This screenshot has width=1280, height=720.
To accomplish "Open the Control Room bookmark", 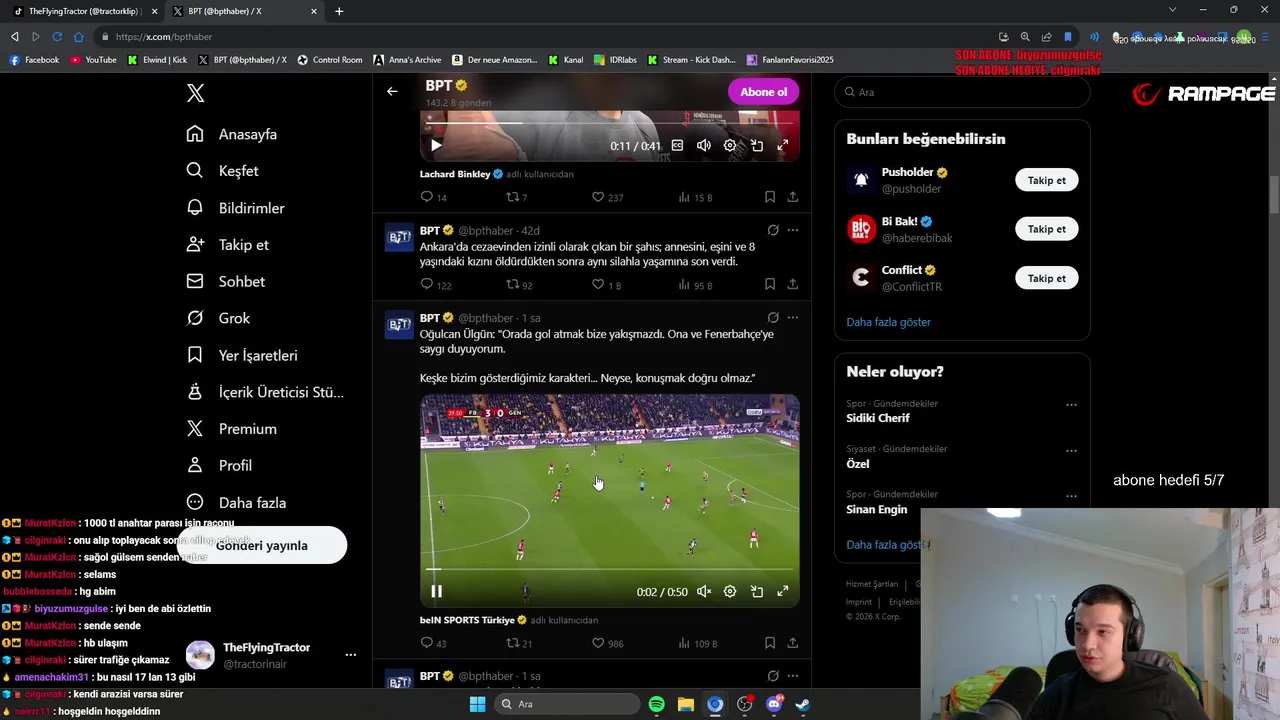I will pyautogui.click(x=330, y=60).
